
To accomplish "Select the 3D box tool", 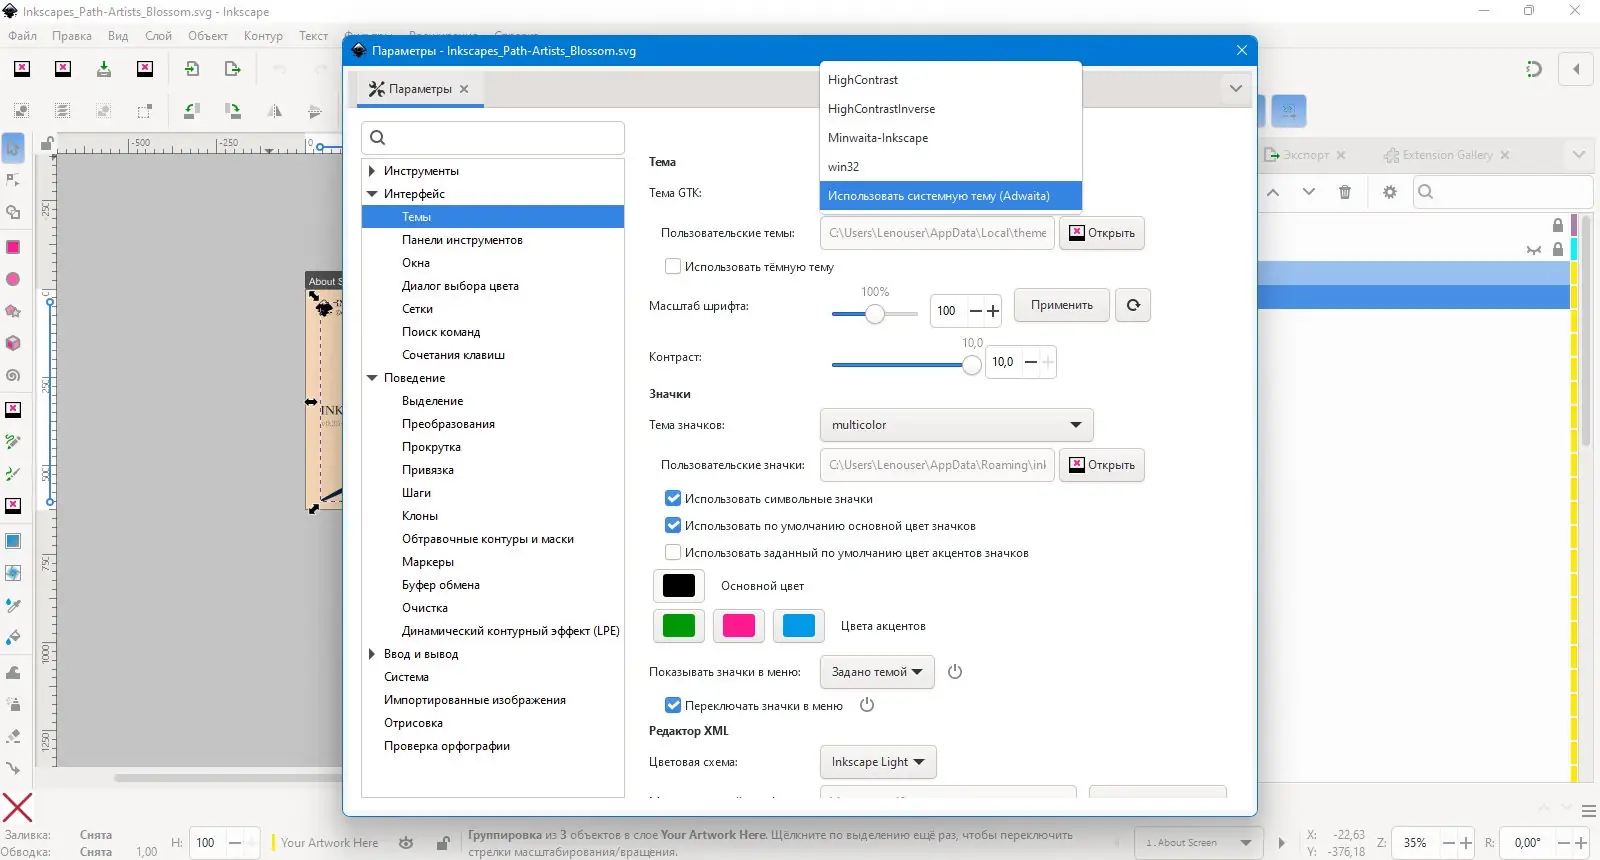I will 13,343.
